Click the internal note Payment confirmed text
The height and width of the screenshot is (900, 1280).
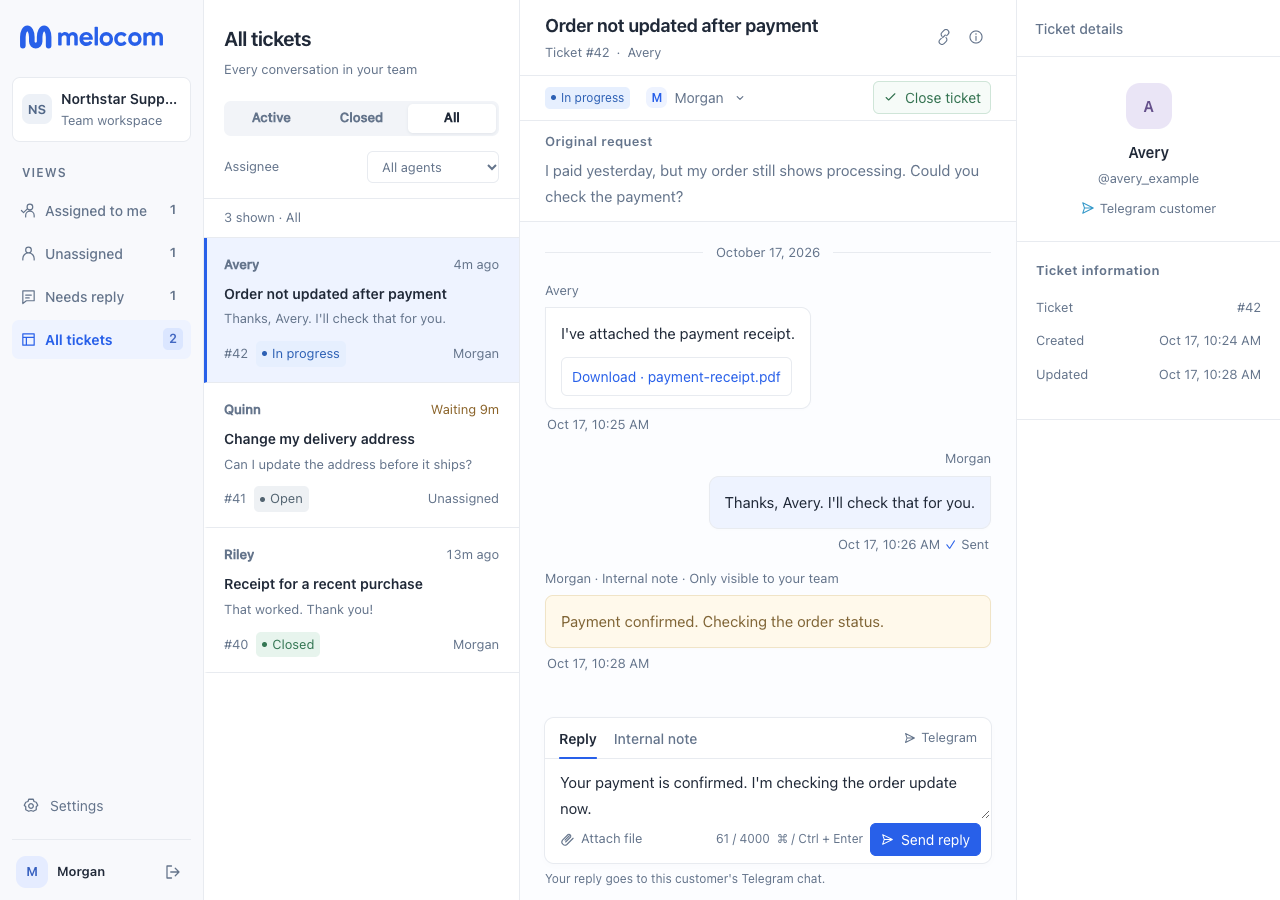pos(722,622)
